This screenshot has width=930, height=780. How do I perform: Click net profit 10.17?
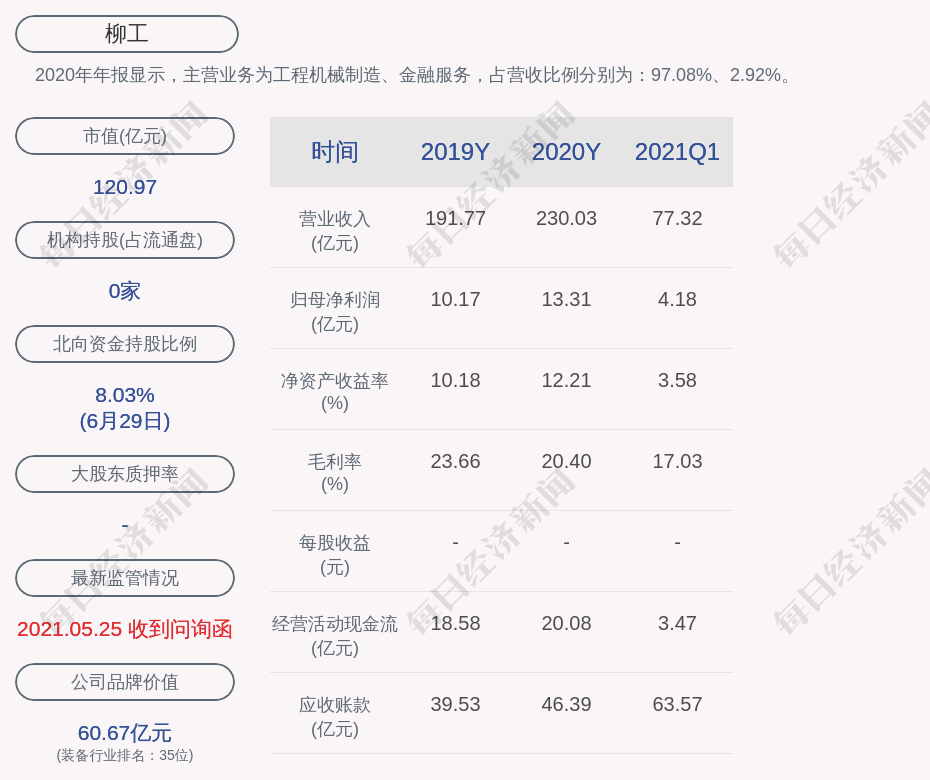(455, 299)
